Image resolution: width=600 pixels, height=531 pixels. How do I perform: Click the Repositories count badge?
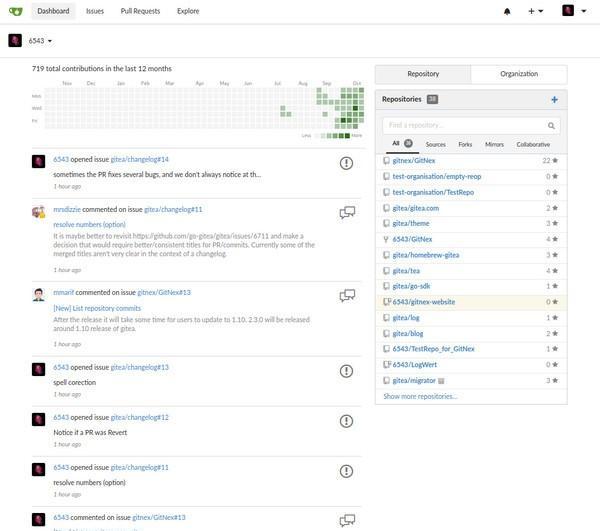coord(432,99)
